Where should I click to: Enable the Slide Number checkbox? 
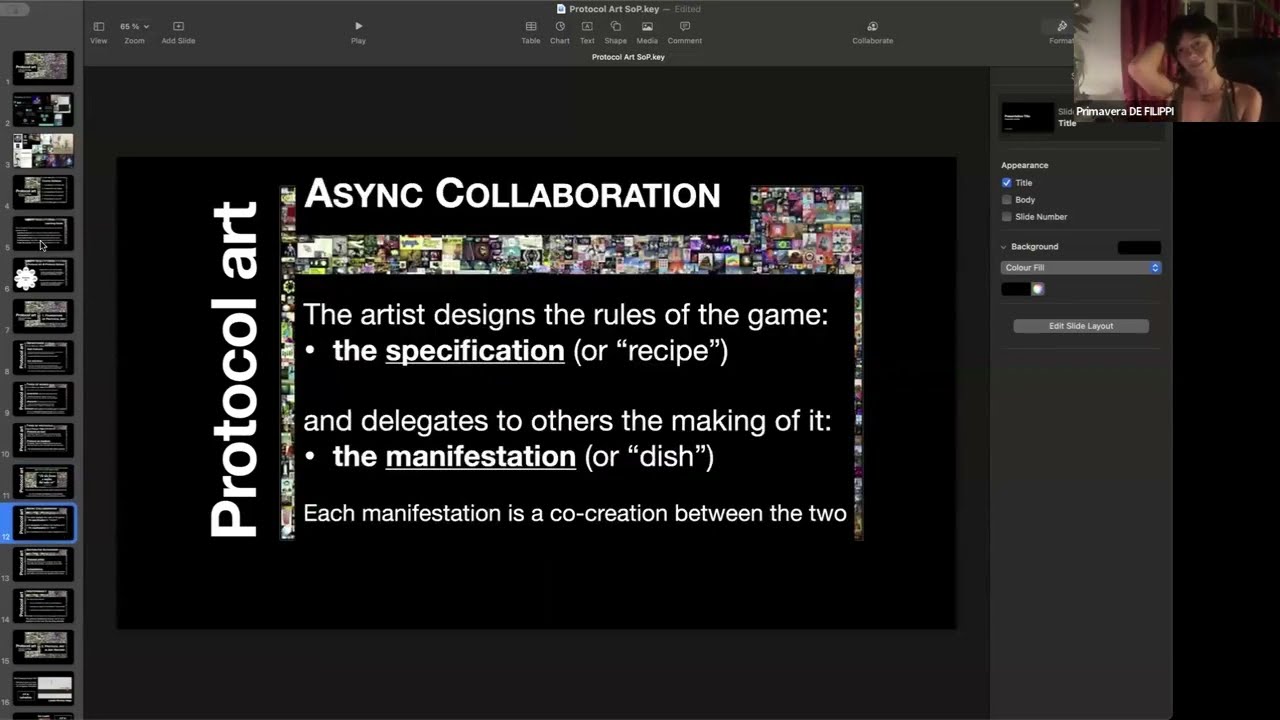(1007, 217)
